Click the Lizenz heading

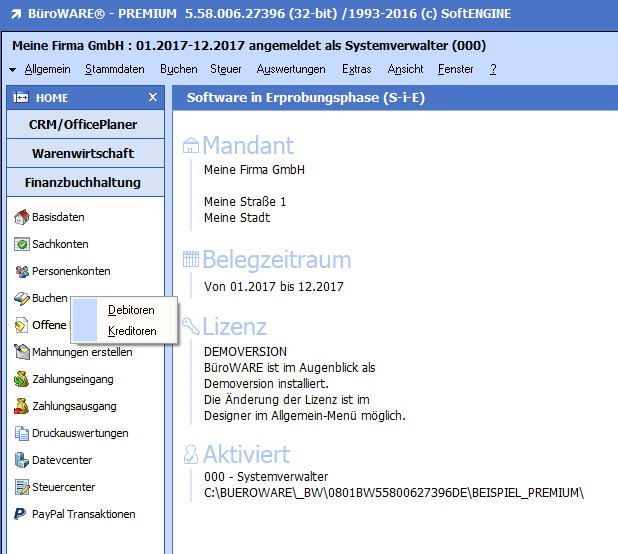235,327
